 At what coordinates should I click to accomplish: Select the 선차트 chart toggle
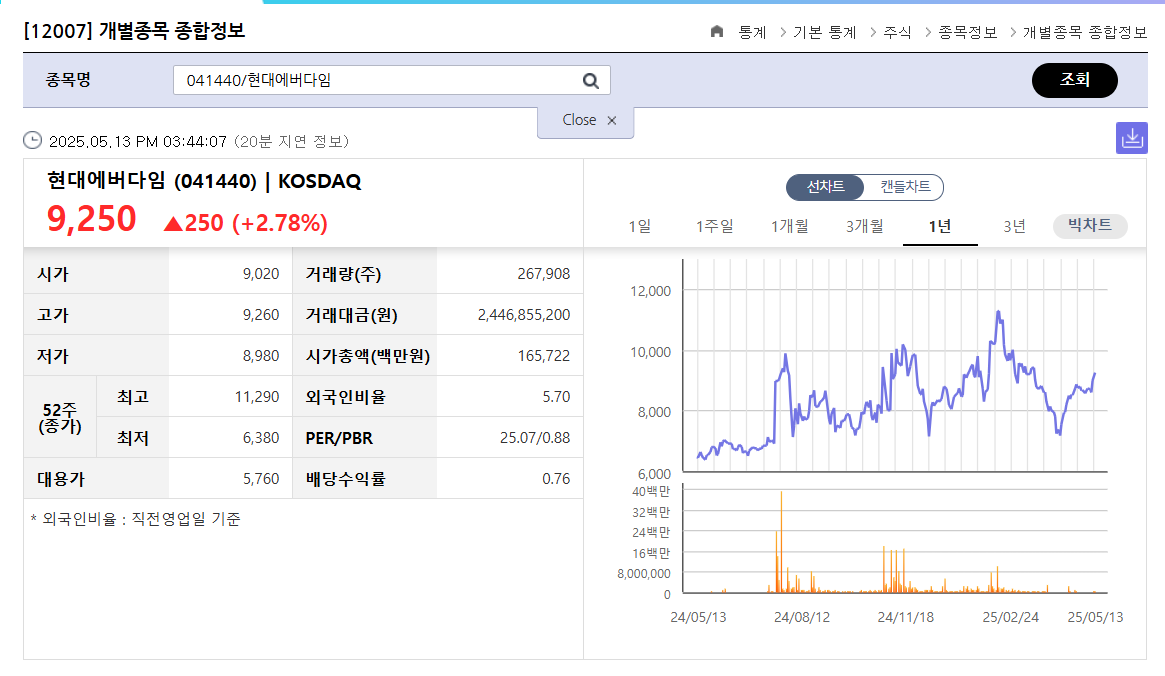[x=824, y=186]
